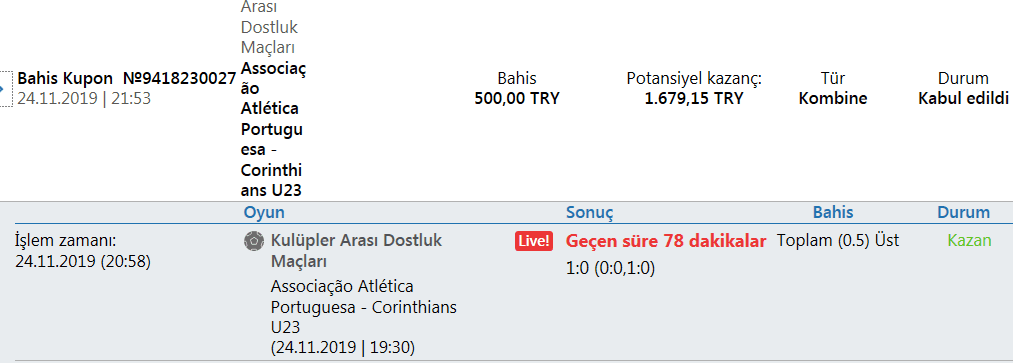The height and width of the screenshot is (363, 1013).
Task: Open Kulüpler Arası Dostluk Maçları league link
Action: [x=357, y=251]
